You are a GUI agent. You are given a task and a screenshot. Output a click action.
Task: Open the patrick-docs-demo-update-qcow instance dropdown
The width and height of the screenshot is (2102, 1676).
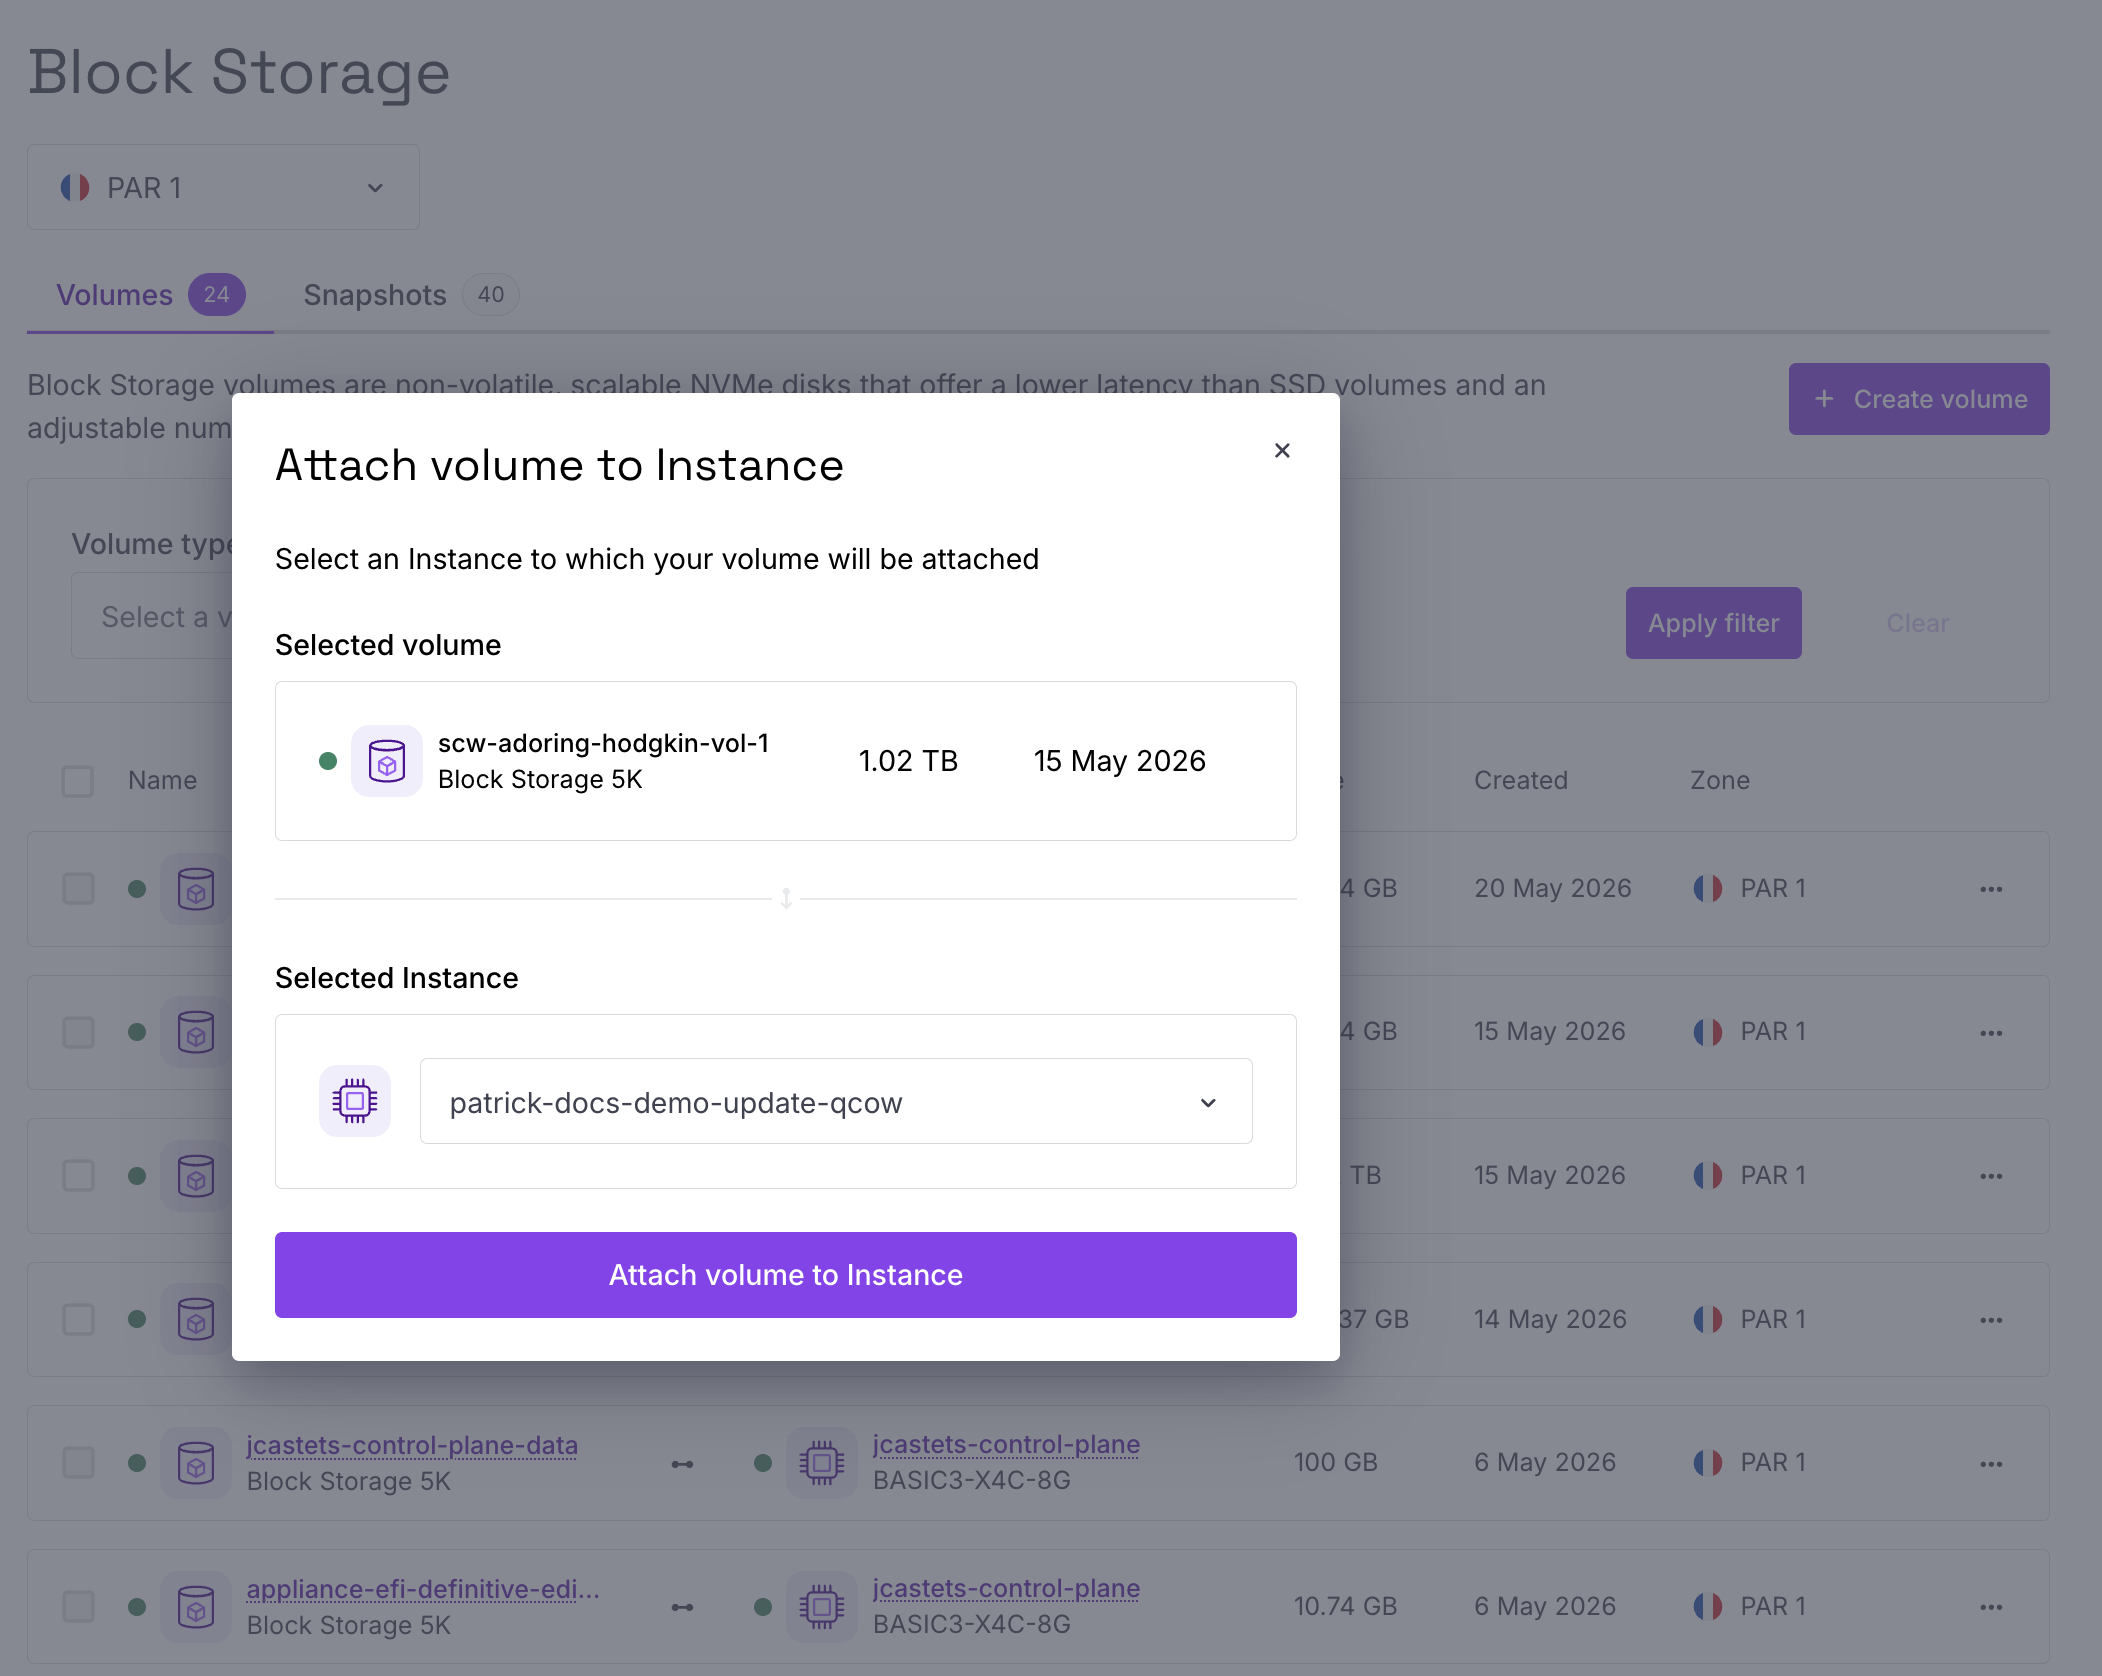coord(836,1101)
